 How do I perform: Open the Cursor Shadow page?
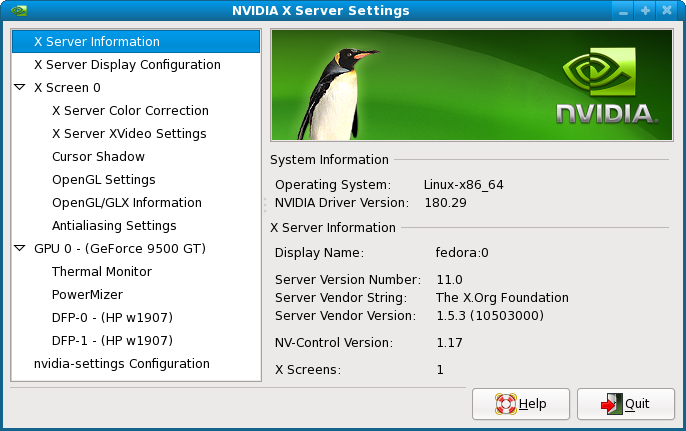coord(98,157)
